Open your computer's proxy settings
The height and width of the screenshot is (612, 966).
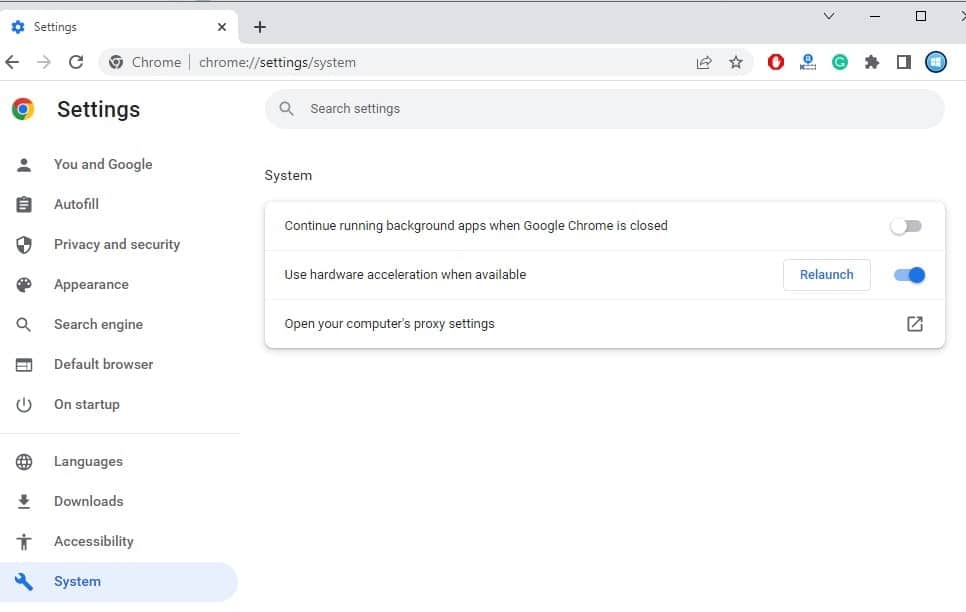click(914, 324)
